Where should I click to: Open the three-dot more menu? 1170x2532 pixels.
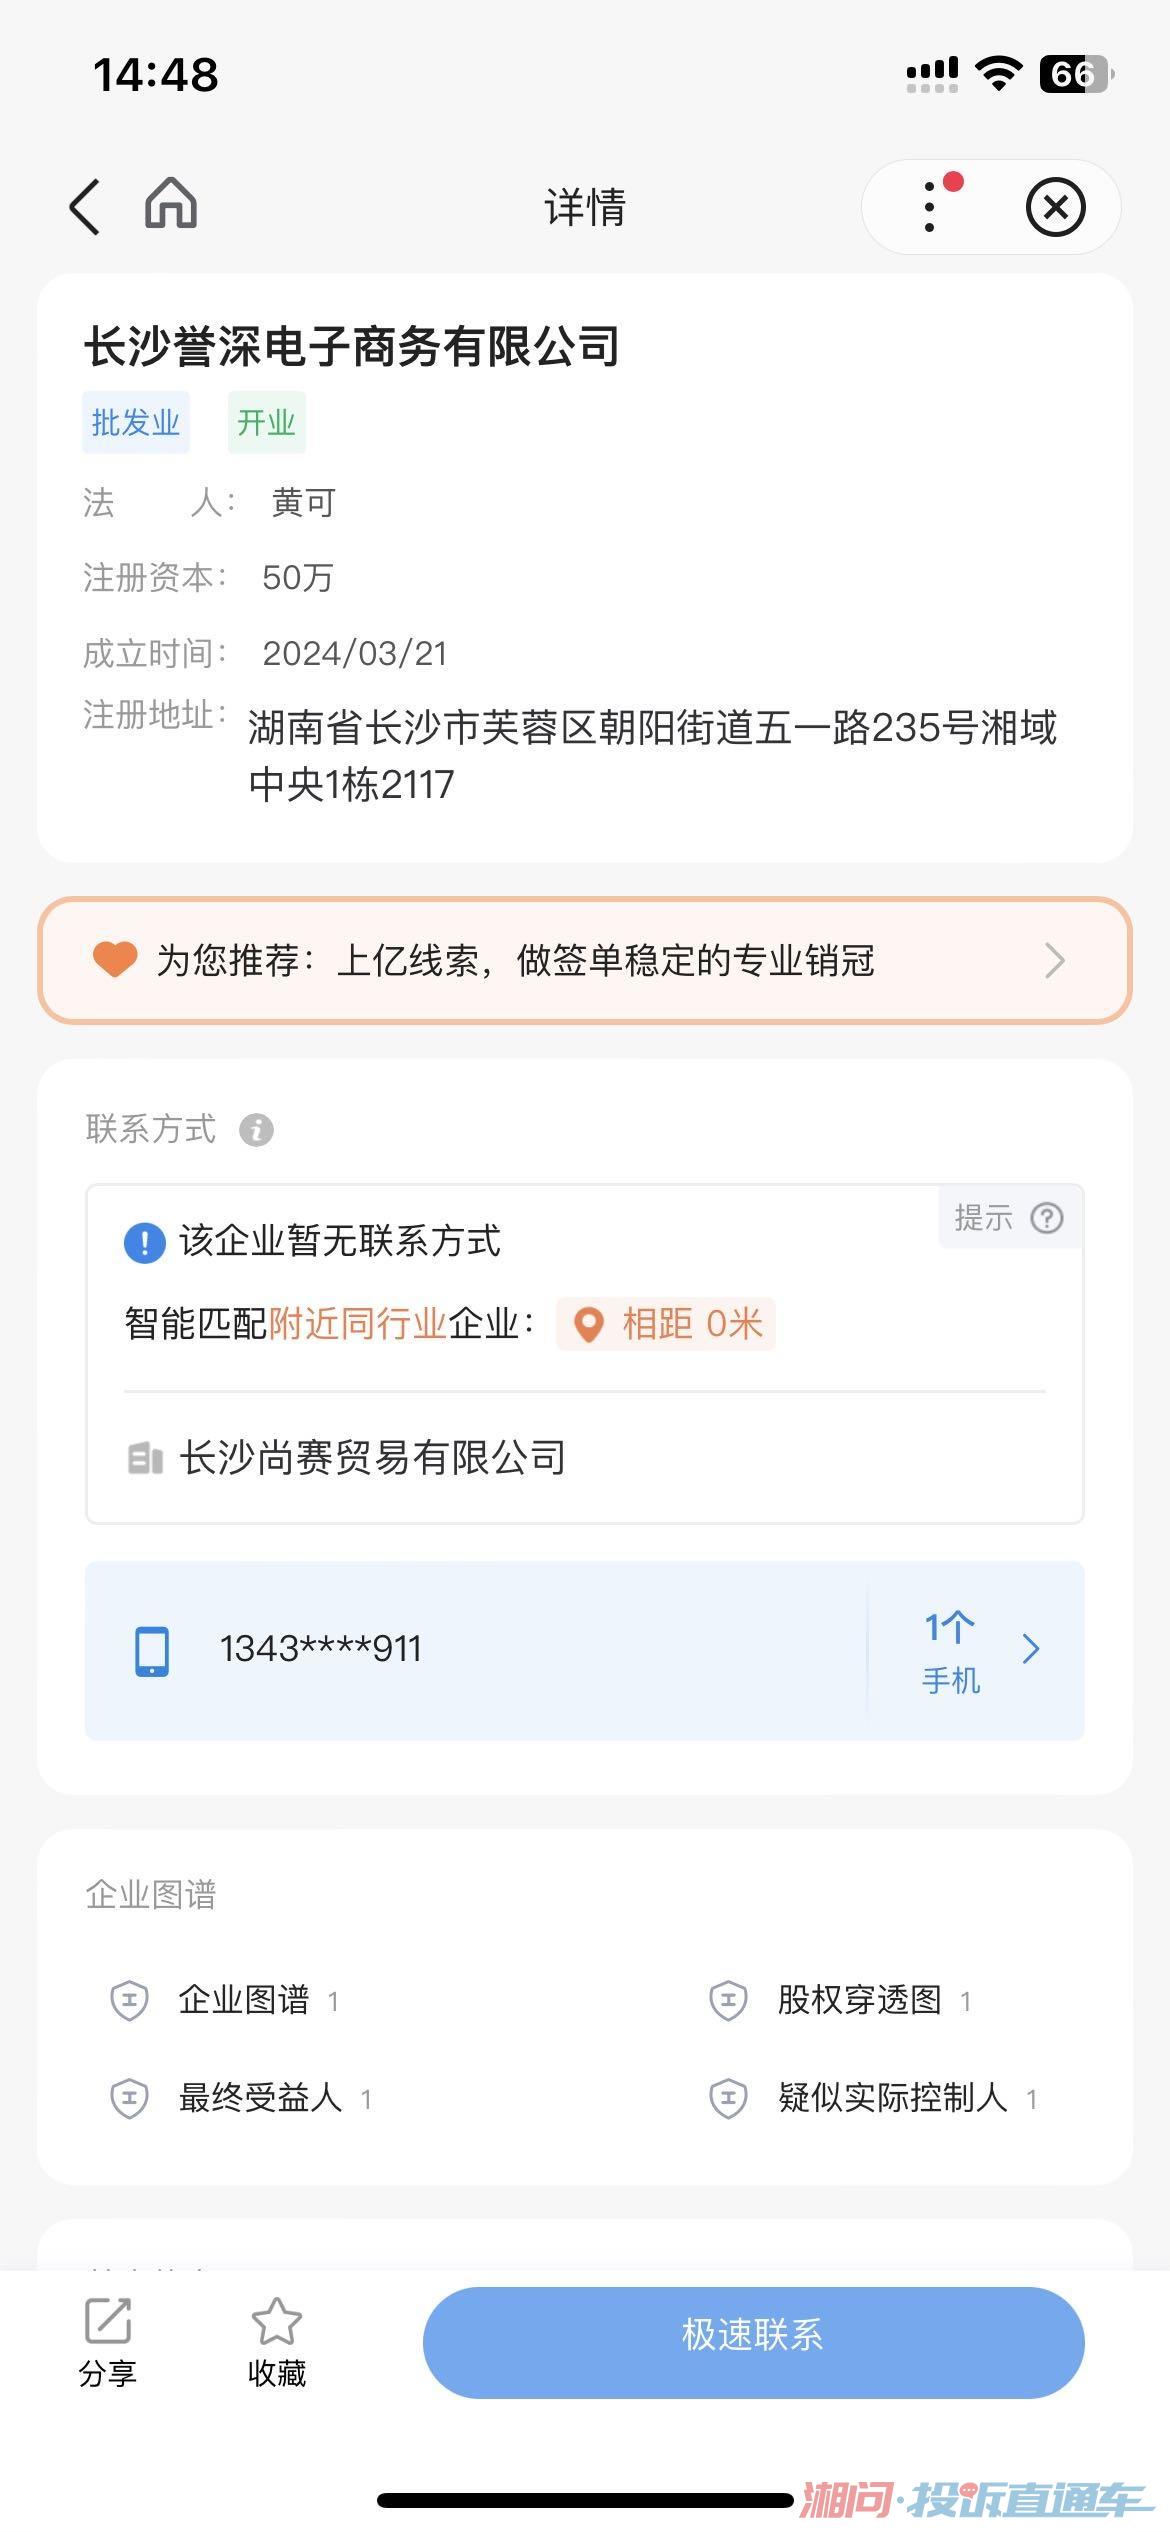pos(930,207)
